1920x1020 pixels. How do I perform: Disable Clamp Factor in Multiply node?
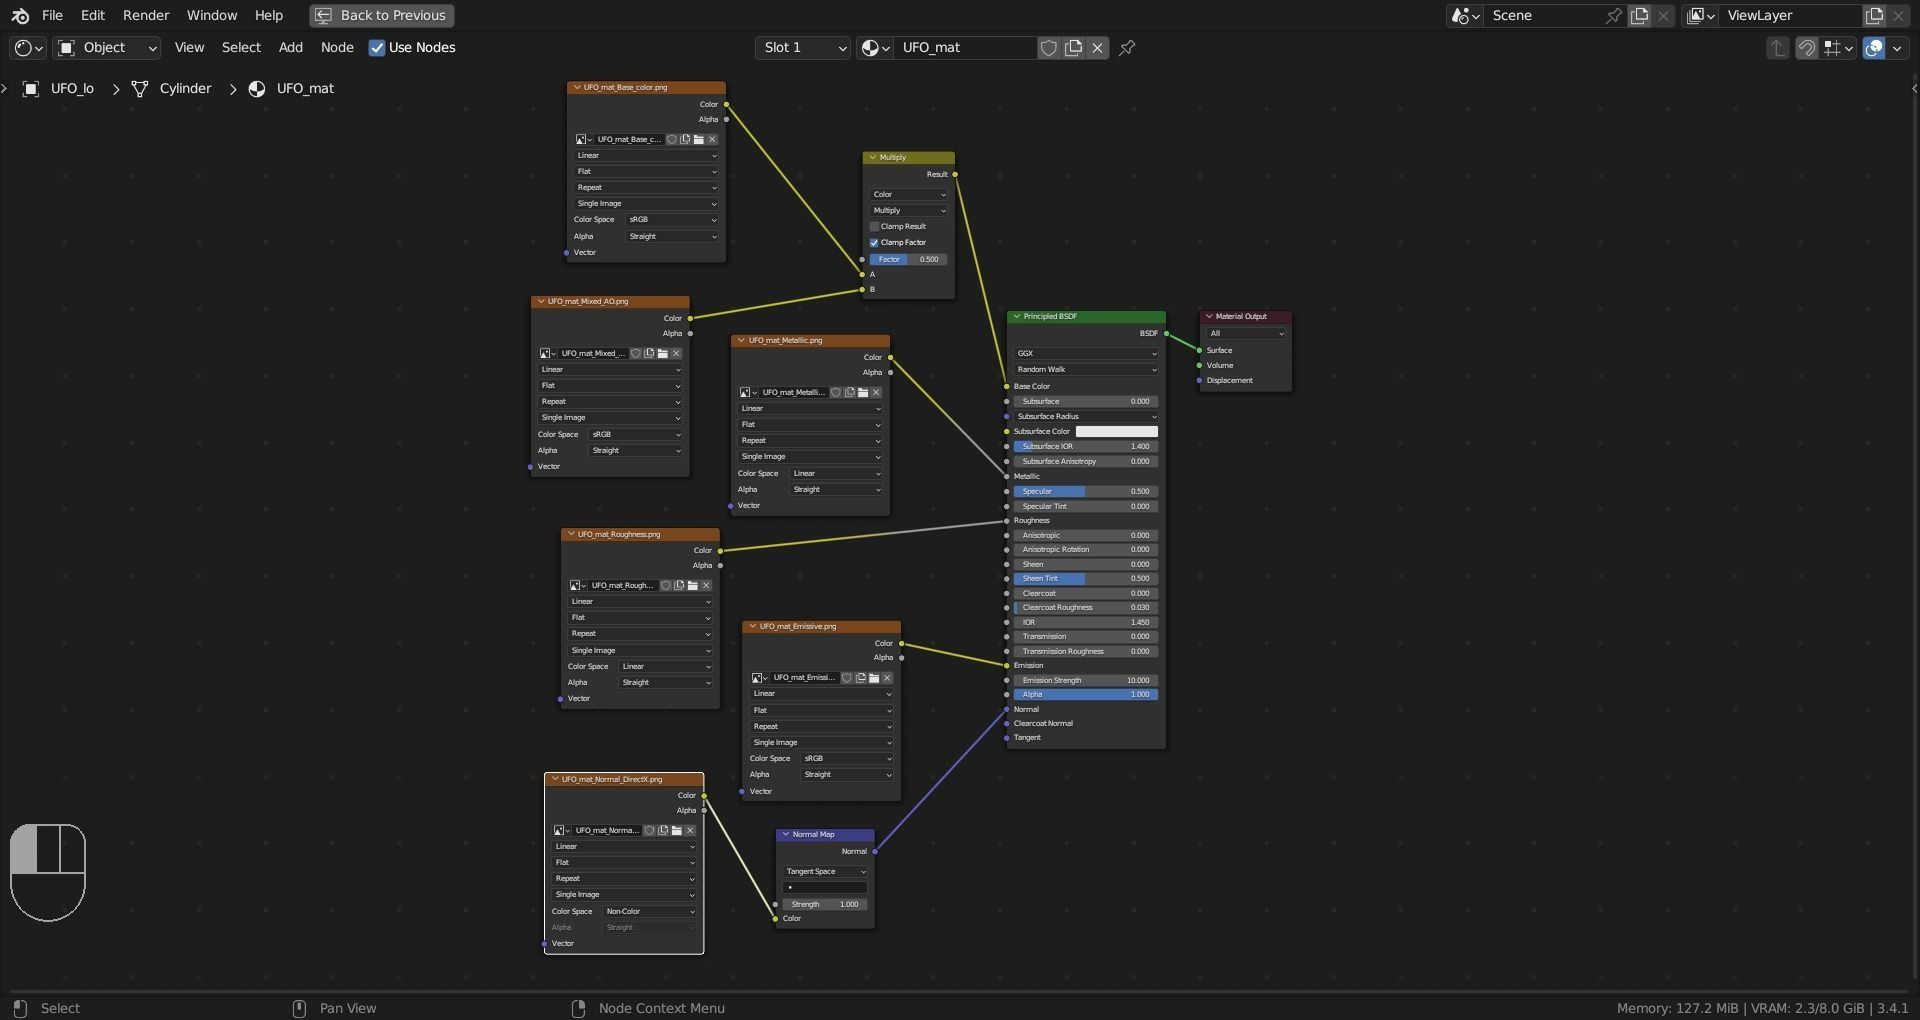point(874,243)
